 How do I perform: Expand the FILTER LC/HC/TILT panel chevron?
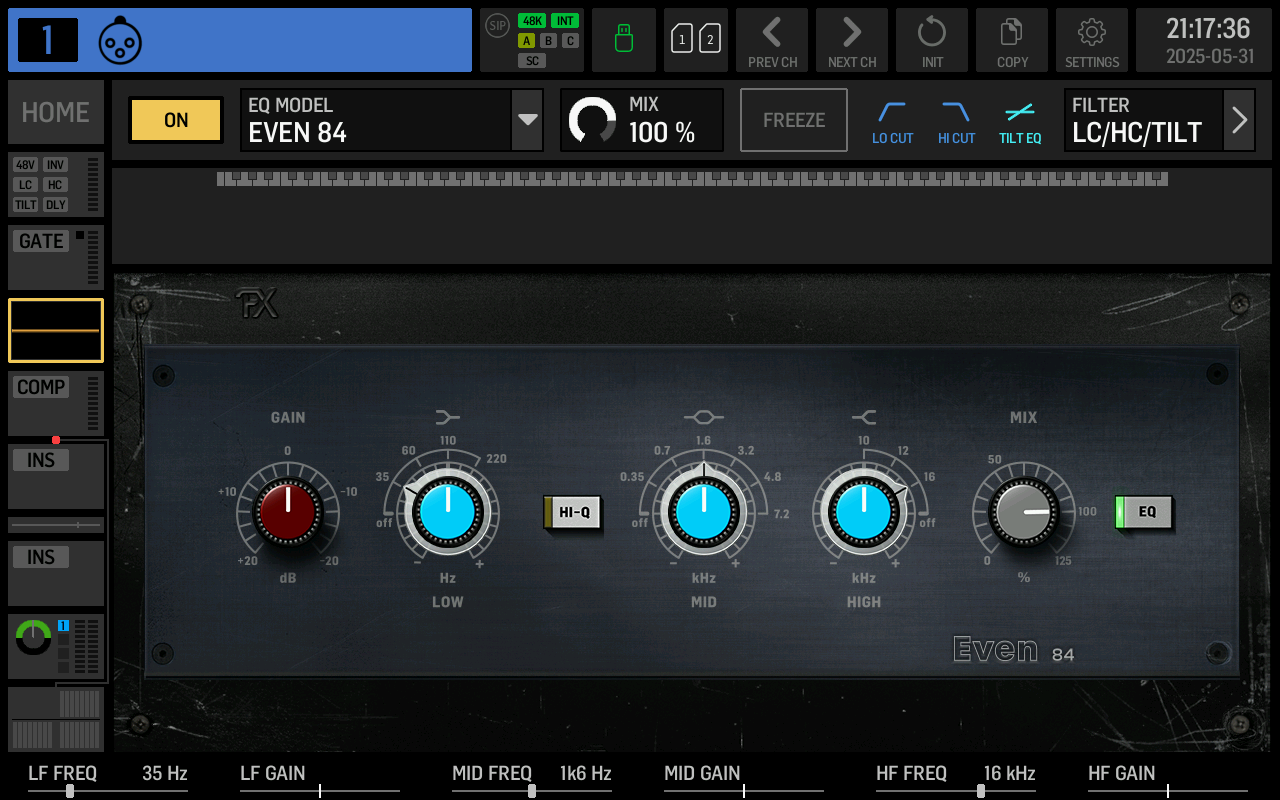[x=1239, y=120]
